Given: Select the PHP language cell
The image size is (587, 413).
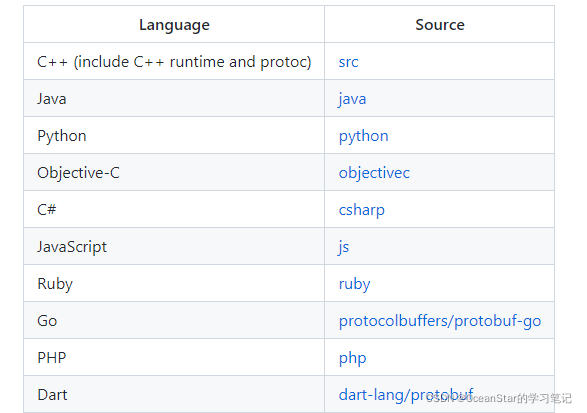Looking at the screenshot, I should click(x=174, y=358).
